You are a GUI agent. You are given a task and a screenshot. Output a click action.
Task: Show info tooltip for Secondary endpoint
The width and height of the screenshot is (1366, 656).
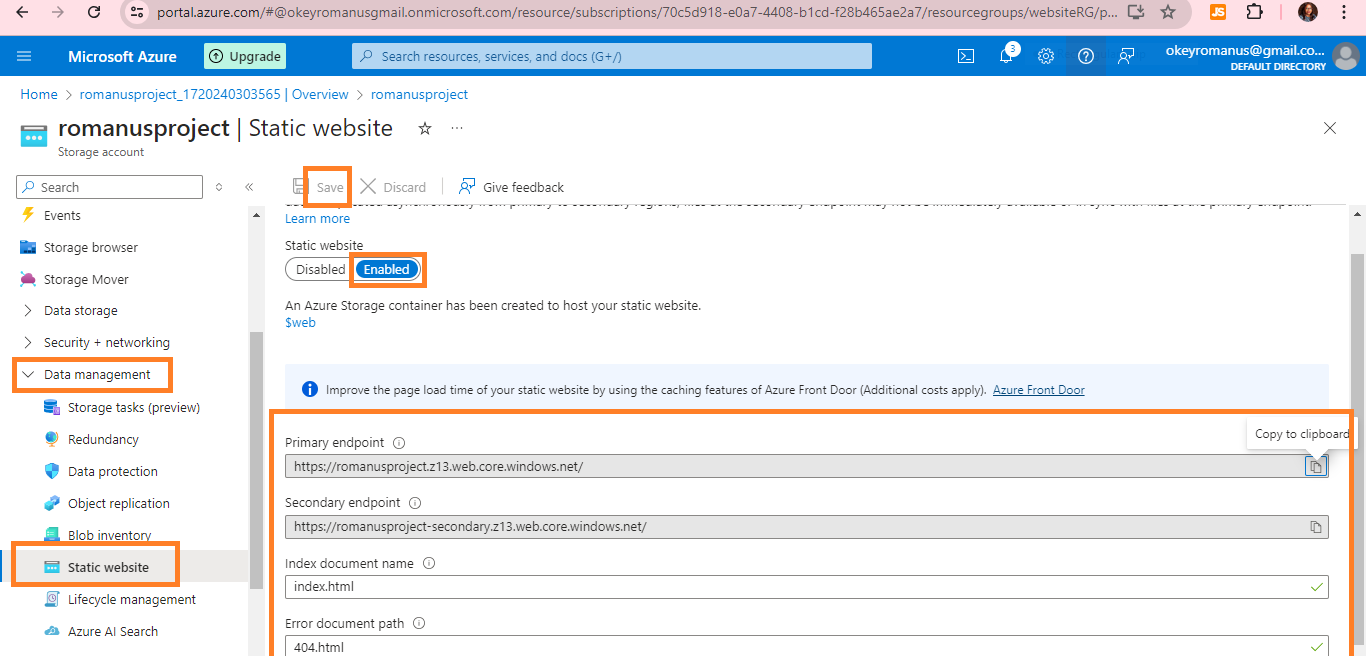tap(415, 503)
